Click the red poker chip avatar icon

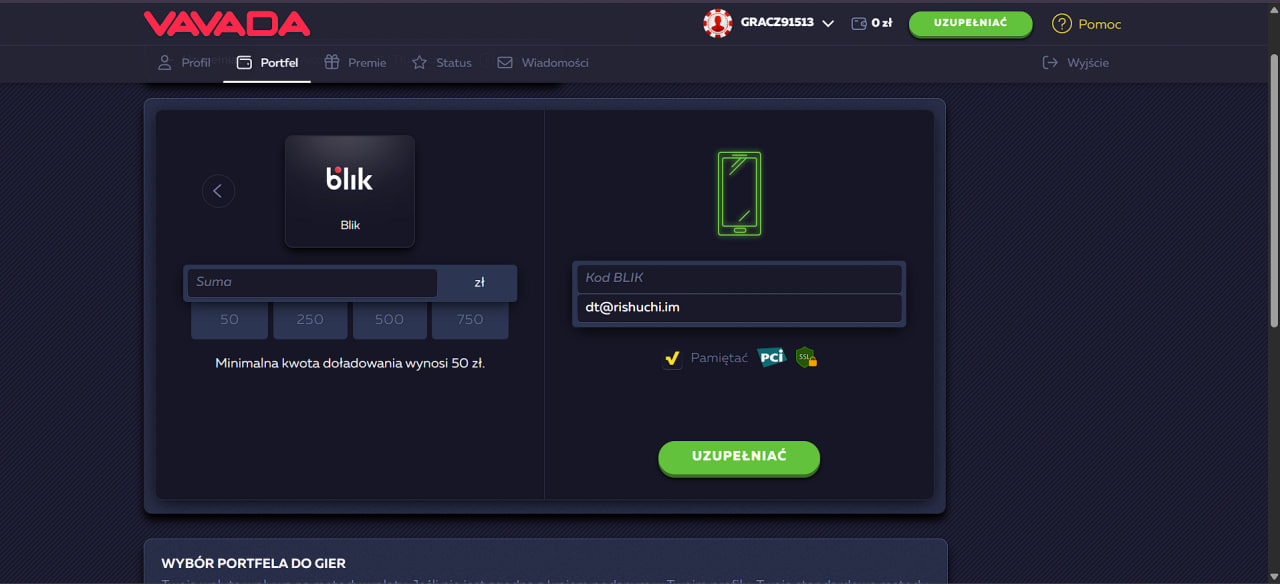(x=717, y=22)
